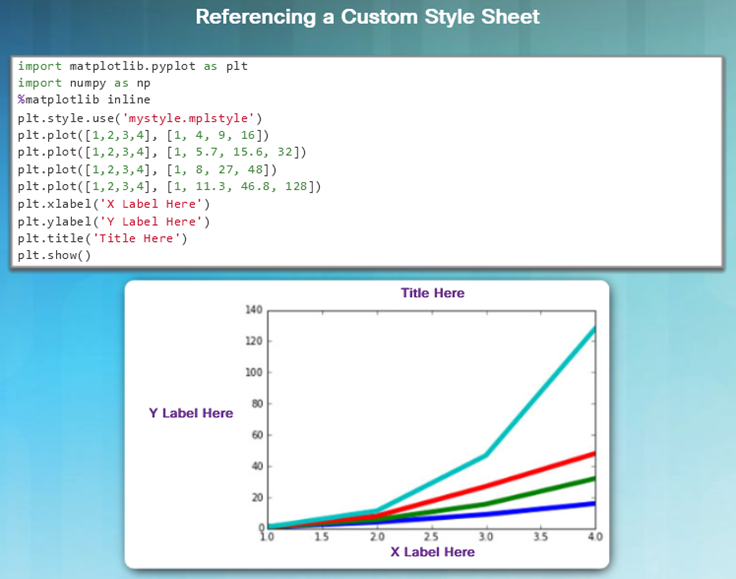The image size is (736, 579).
Task: Click the chart's 'X Label Here' axis label
Action: tap(432, 552)
